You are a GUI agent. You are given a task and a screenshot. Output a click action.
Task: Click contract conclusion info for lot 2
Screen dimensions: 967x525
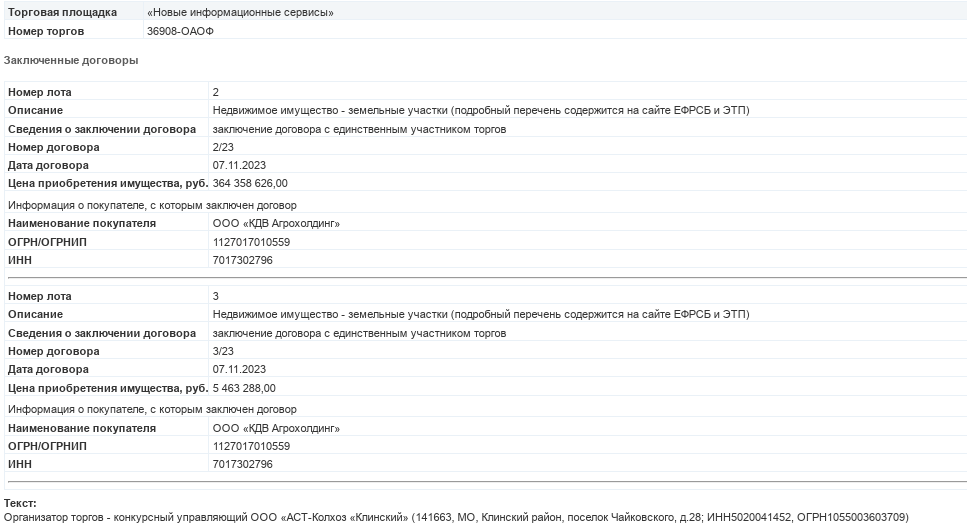coord(360,129)
